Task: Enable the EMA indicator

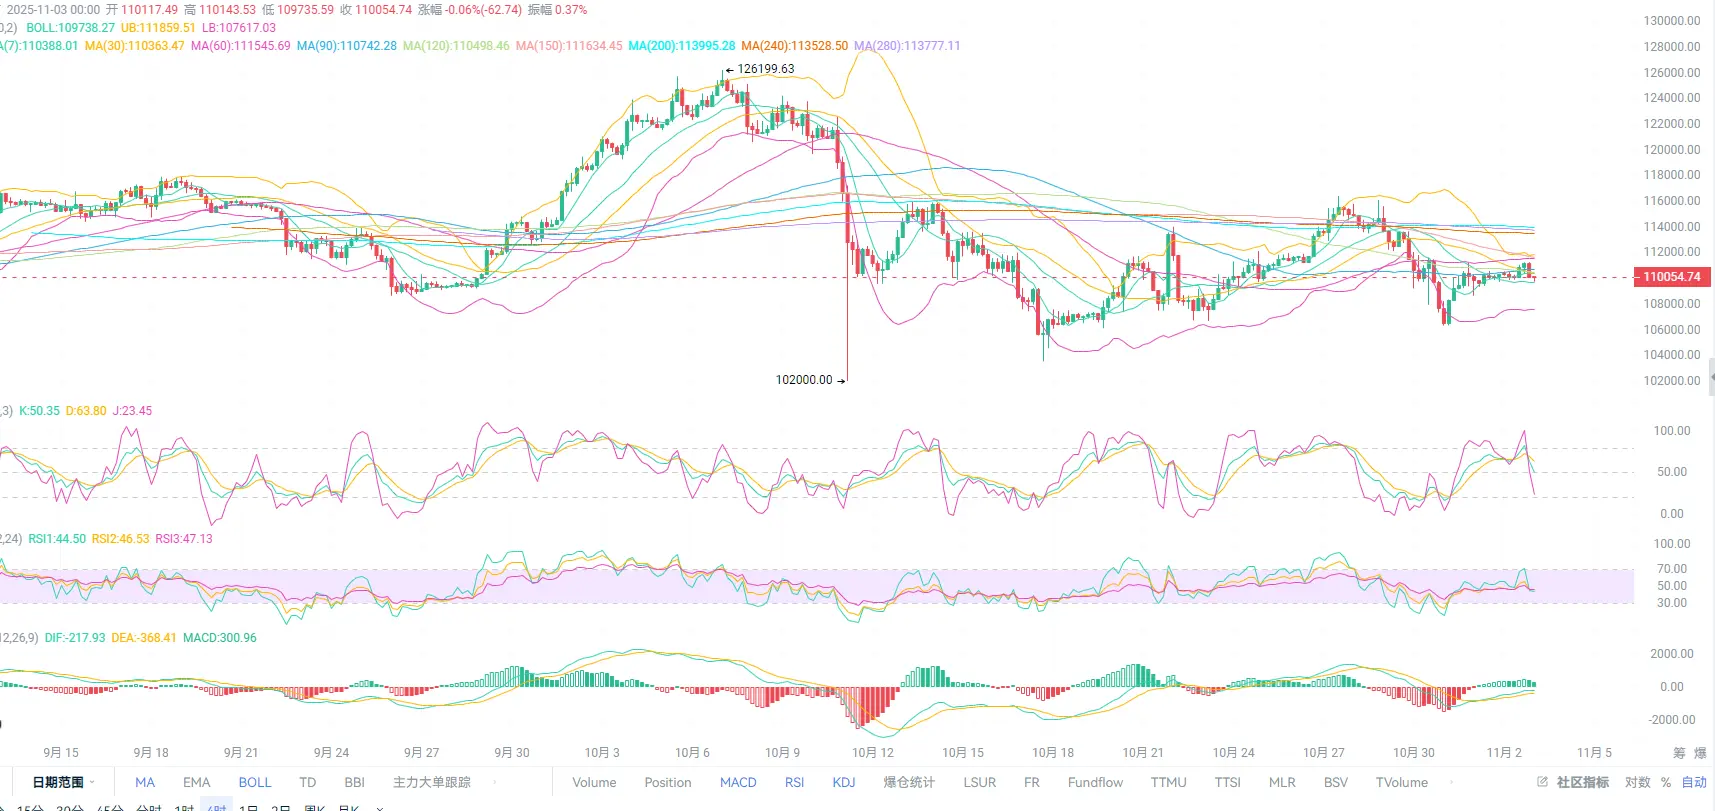Action: pos(197,783)
